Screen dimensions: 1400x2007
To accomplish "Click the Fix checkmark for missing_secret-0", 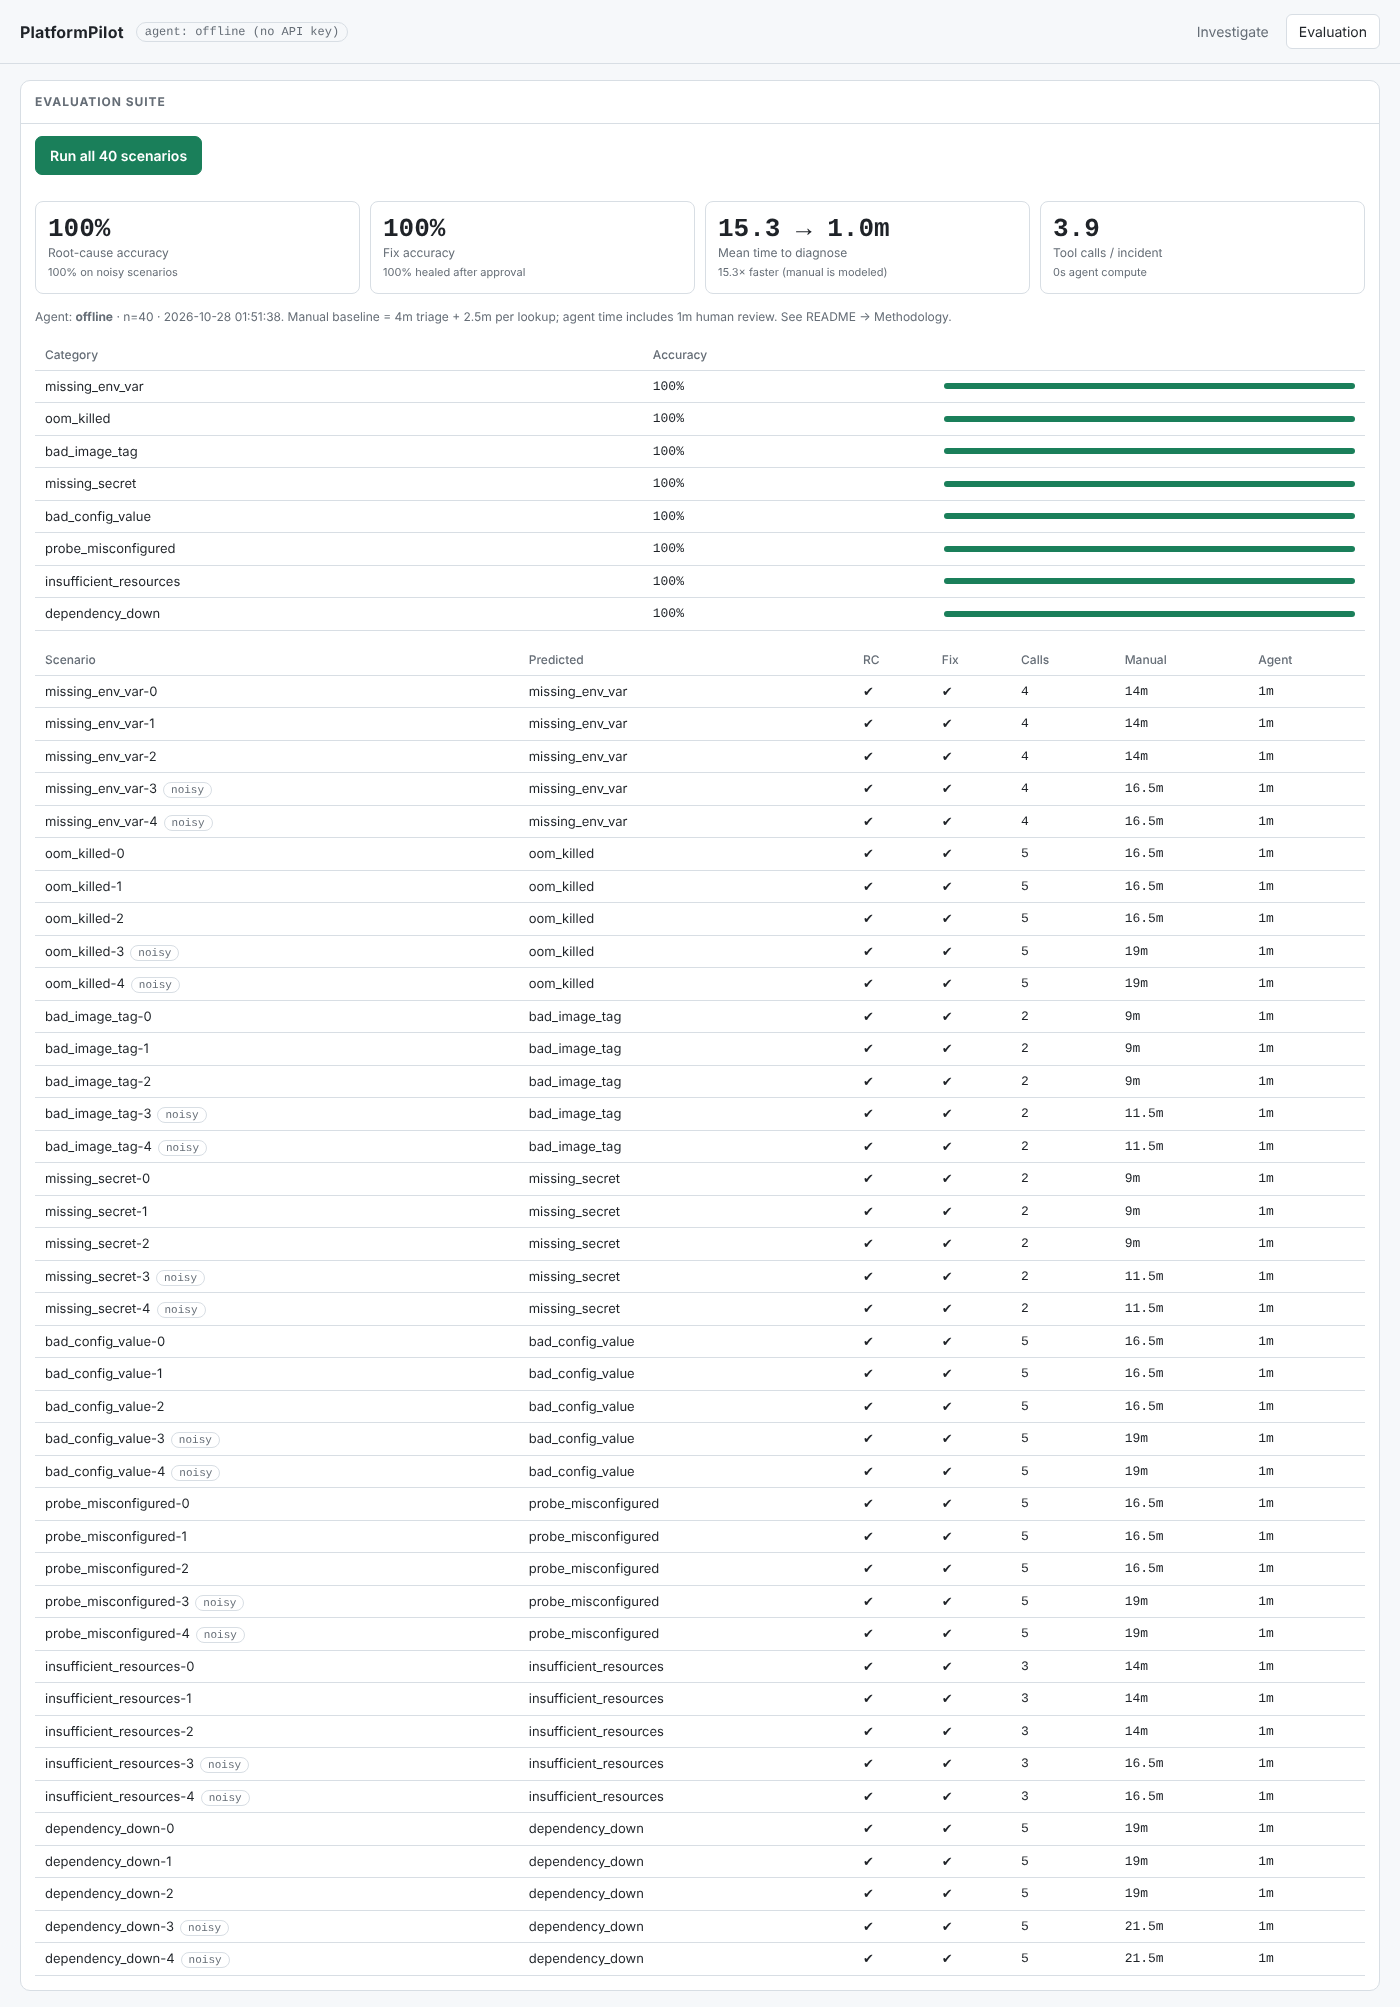I will tap(947, 1179).
